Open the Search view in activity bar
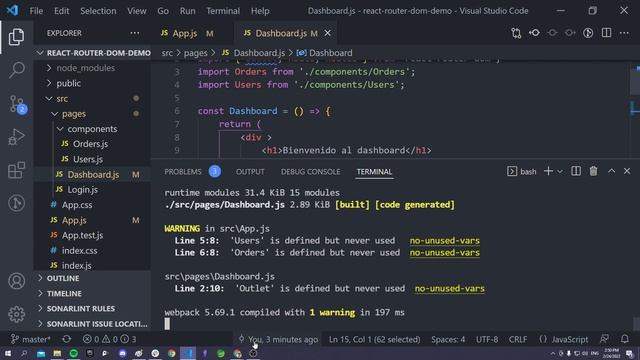The width and height of the screenshot is (640, 360). pos(16,70)
